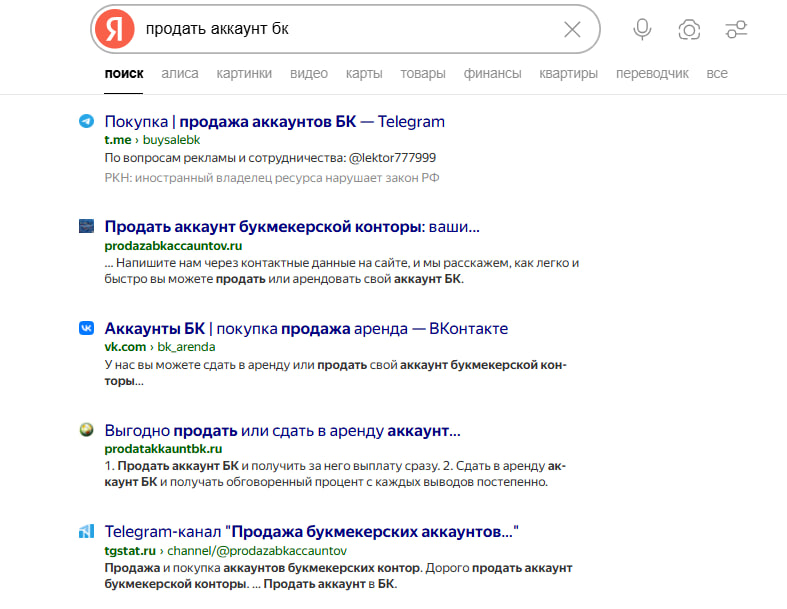The image size is (787, 609).
Task: Click the РКН warning notice text
Action: tap(272, 178)
